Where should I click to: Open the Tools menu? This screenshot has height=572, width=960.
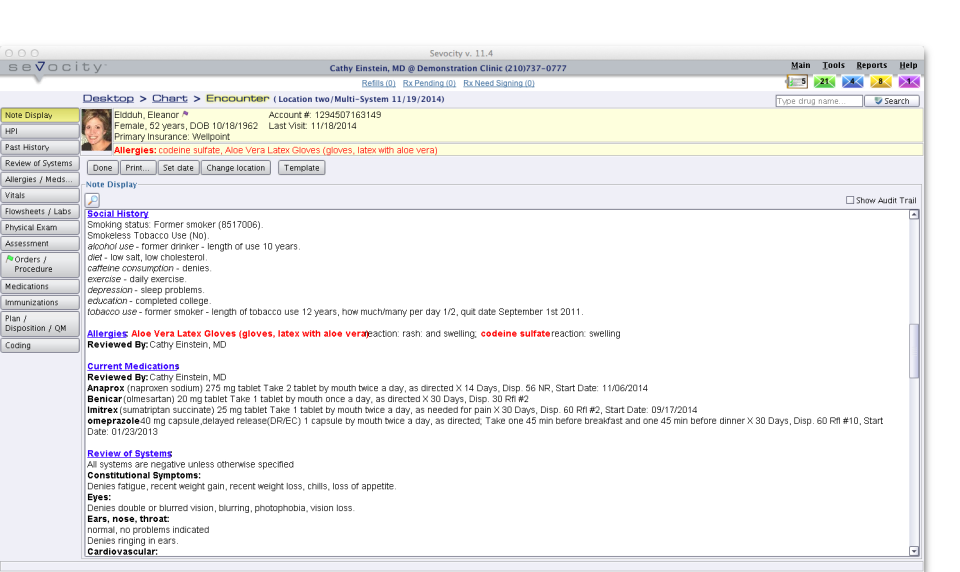[x=833, y=65]
